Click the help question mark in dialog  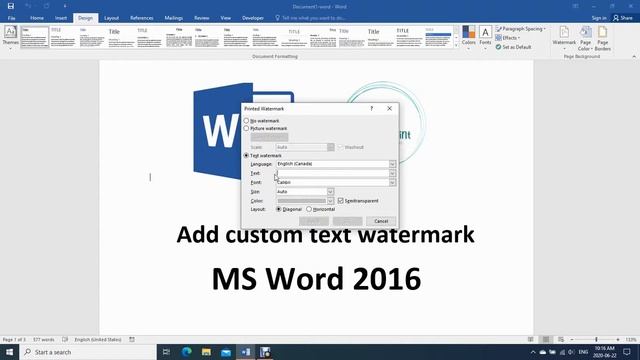(371, 109)
